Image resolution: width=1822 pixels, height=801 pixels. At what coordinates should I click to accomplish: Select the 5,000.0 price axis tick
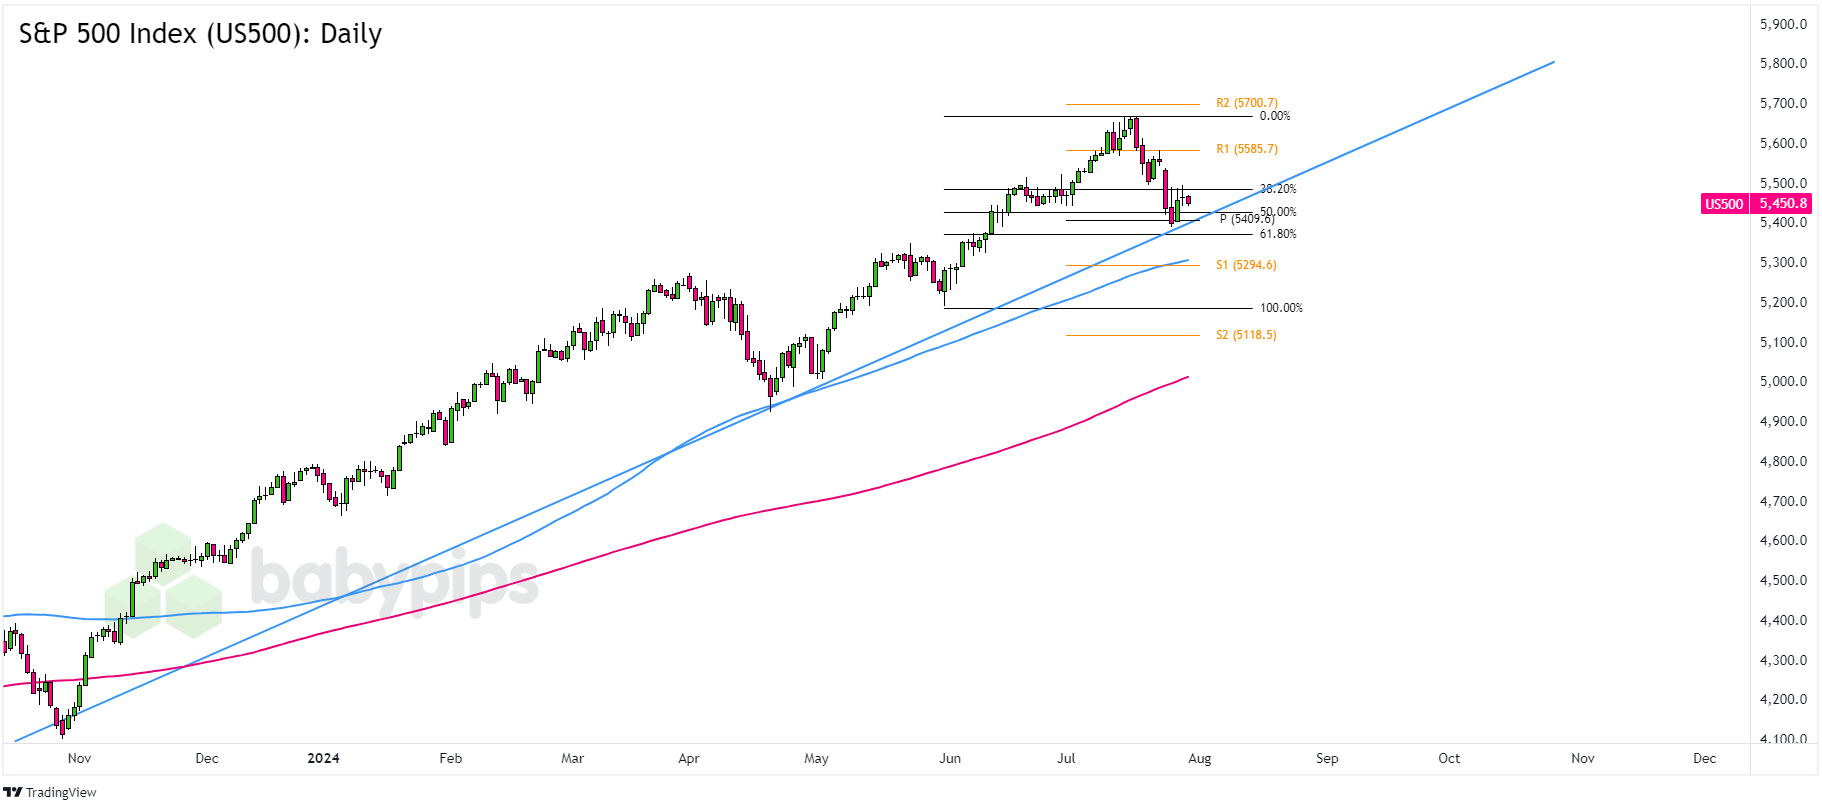pos(1783,381)
